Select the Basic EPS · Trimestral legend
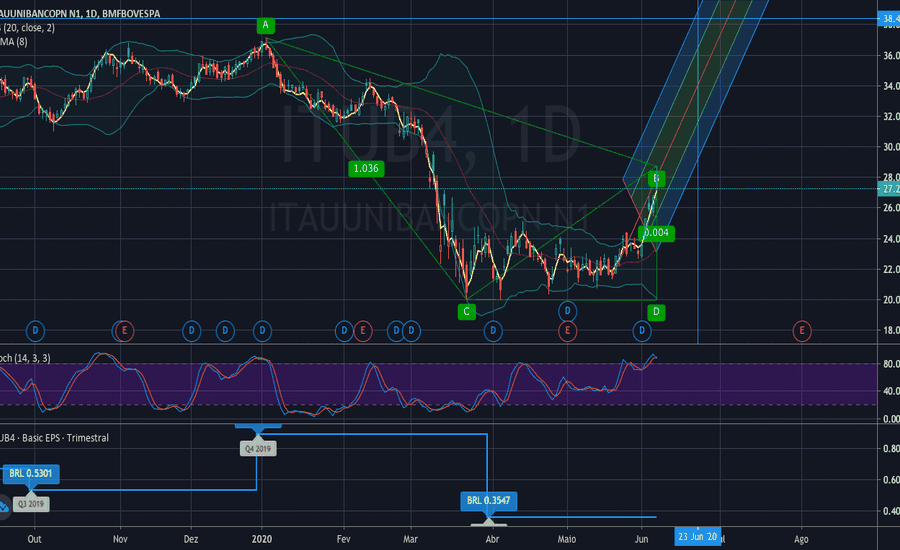900x550 pixels. [x=55, y=438]
